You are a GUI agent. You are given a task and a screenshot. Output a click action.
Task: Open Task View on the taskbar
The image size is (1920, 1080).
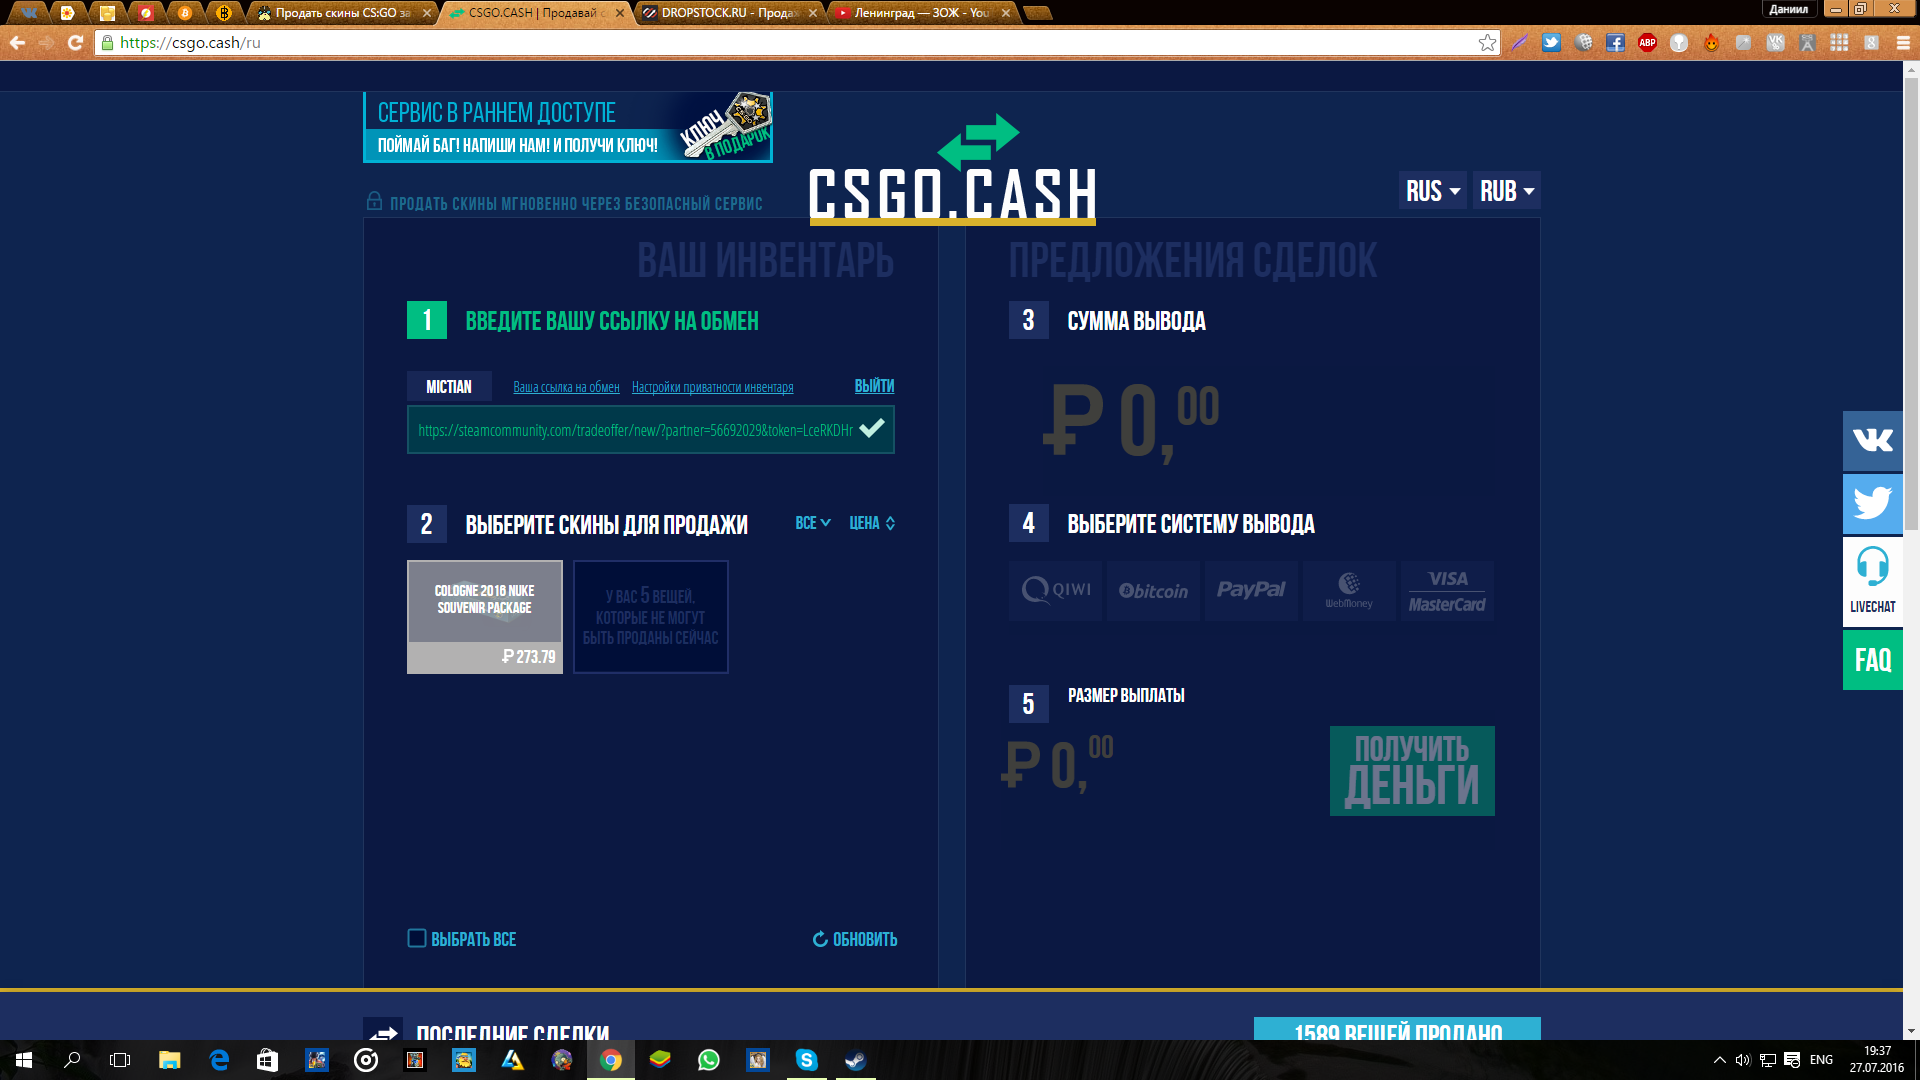(x=120, y=1060)
